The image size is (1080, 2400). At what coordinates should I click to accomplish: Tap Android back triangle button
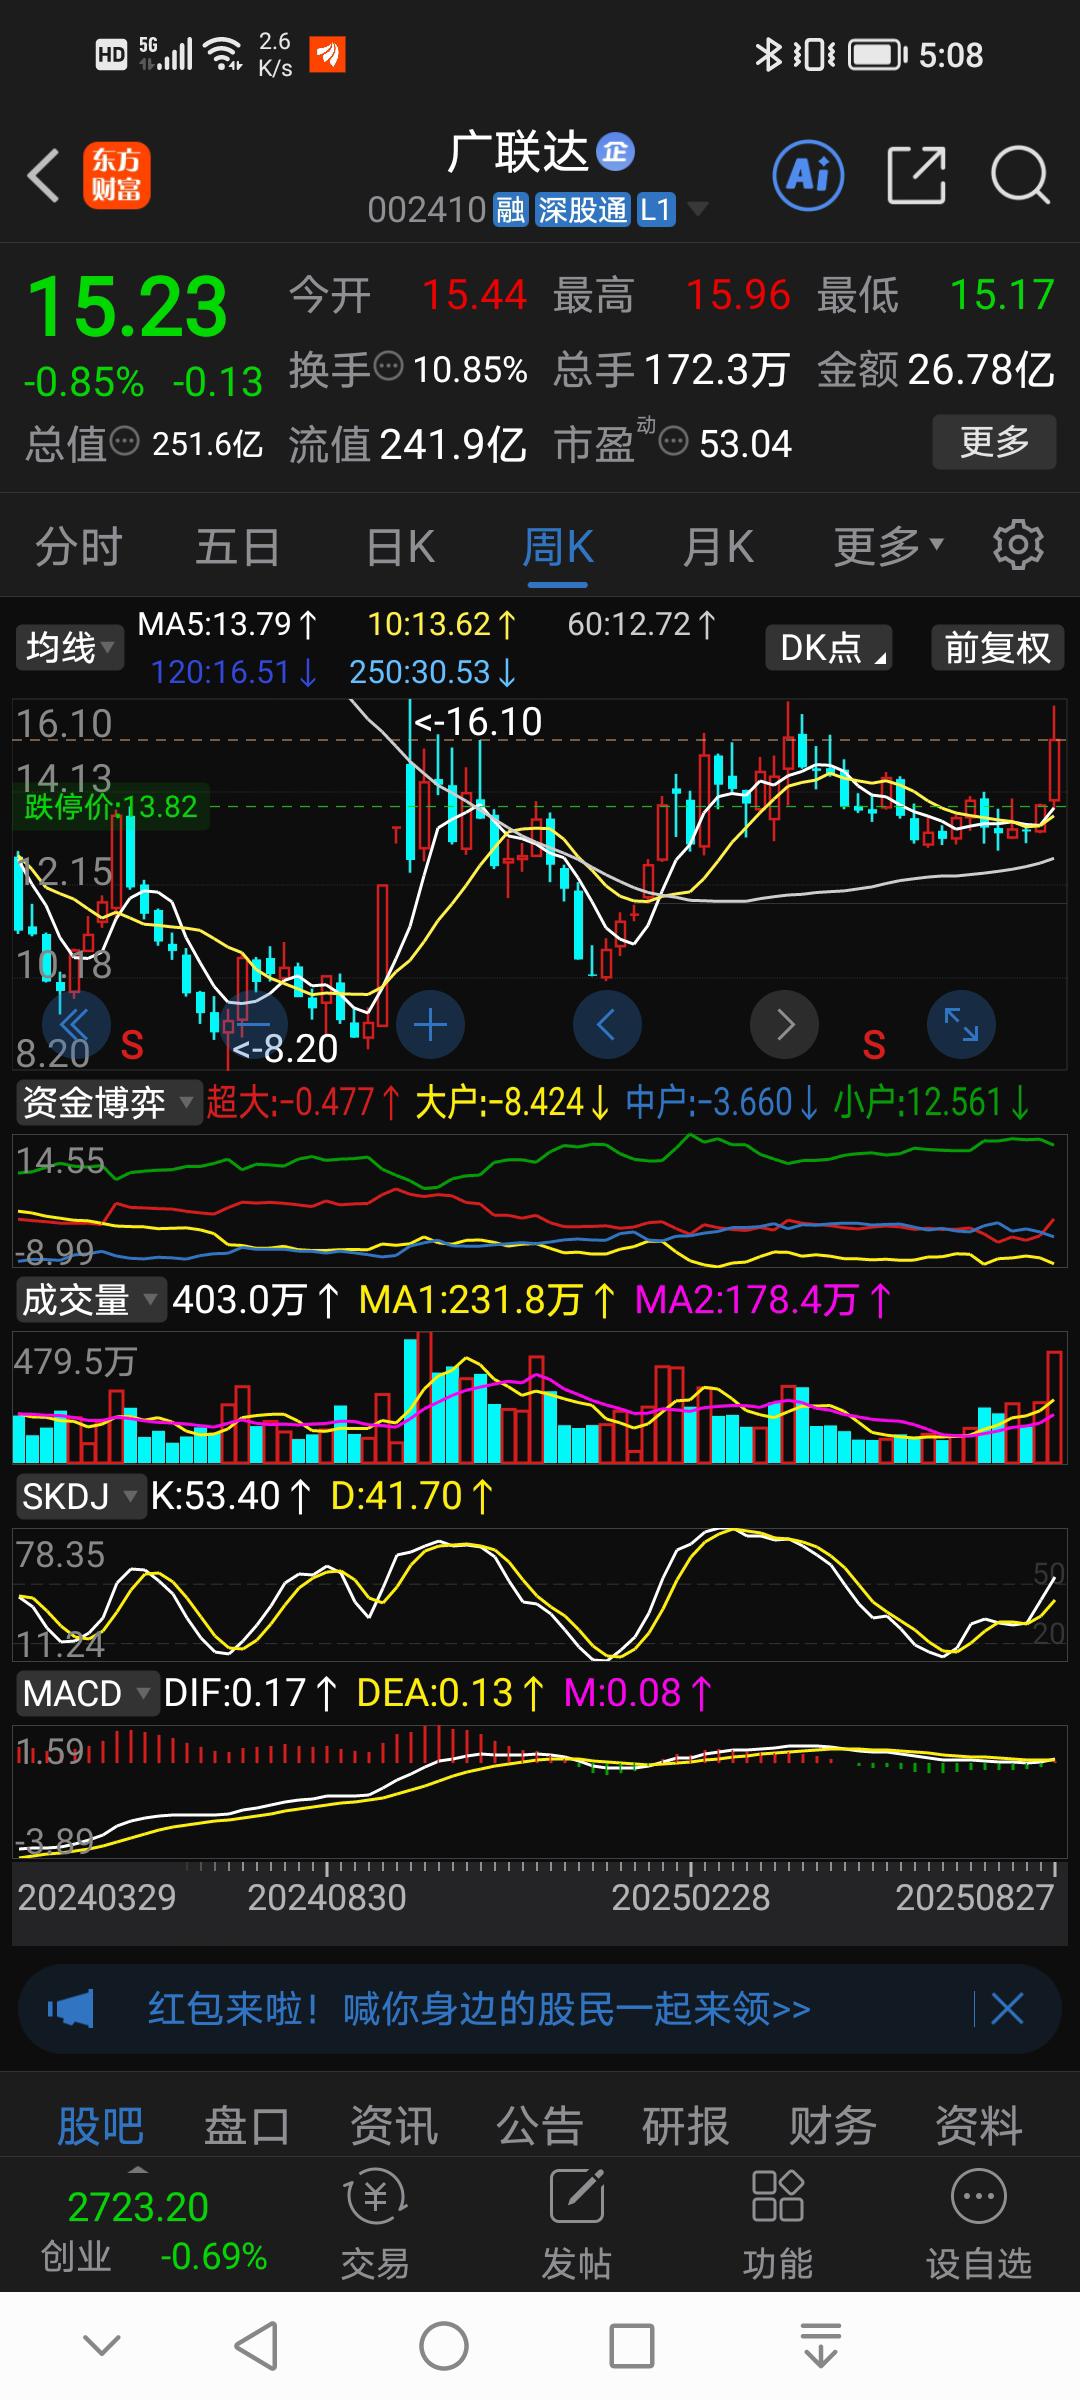[x=255, y=2346]
